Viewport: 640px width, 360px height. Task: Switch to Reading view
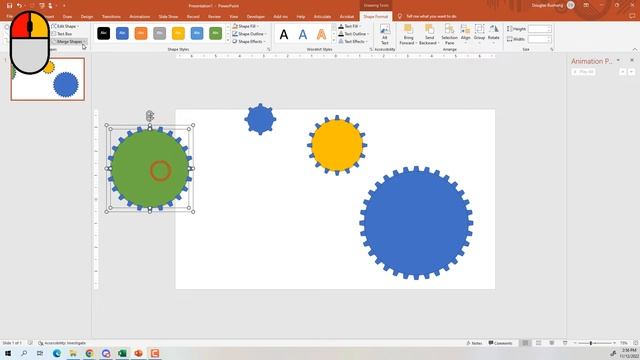pyautogui.click(x=551, y=343)
